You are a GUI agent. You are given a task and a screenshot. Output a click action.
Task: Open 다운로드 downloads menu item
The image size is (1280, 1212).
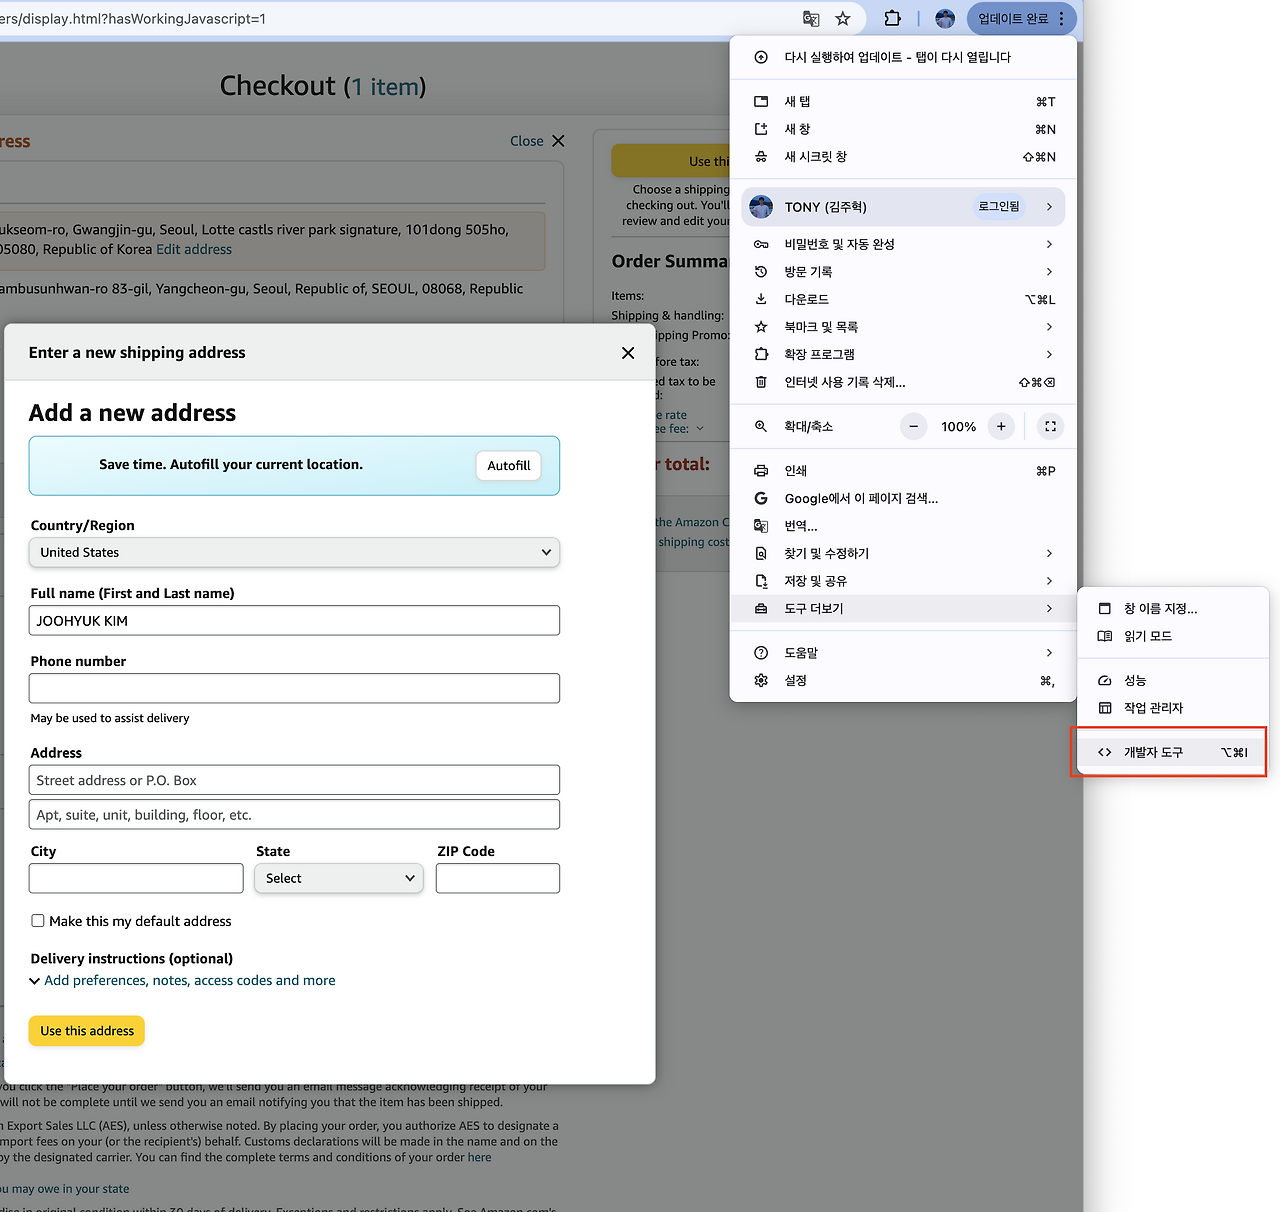click(x=903, y=300)
